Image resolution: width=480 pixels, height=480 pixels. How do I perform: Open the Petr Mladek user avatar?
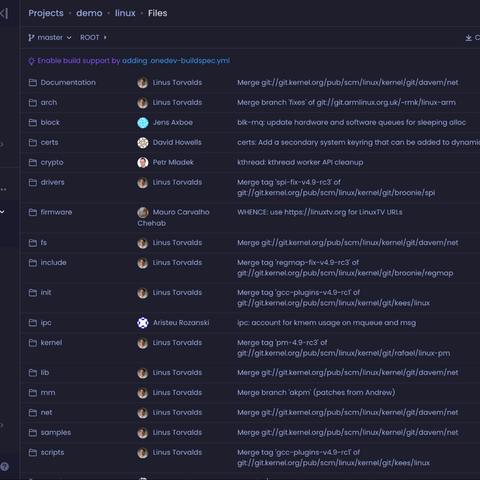pyautogui.click(x=143, y=163)
